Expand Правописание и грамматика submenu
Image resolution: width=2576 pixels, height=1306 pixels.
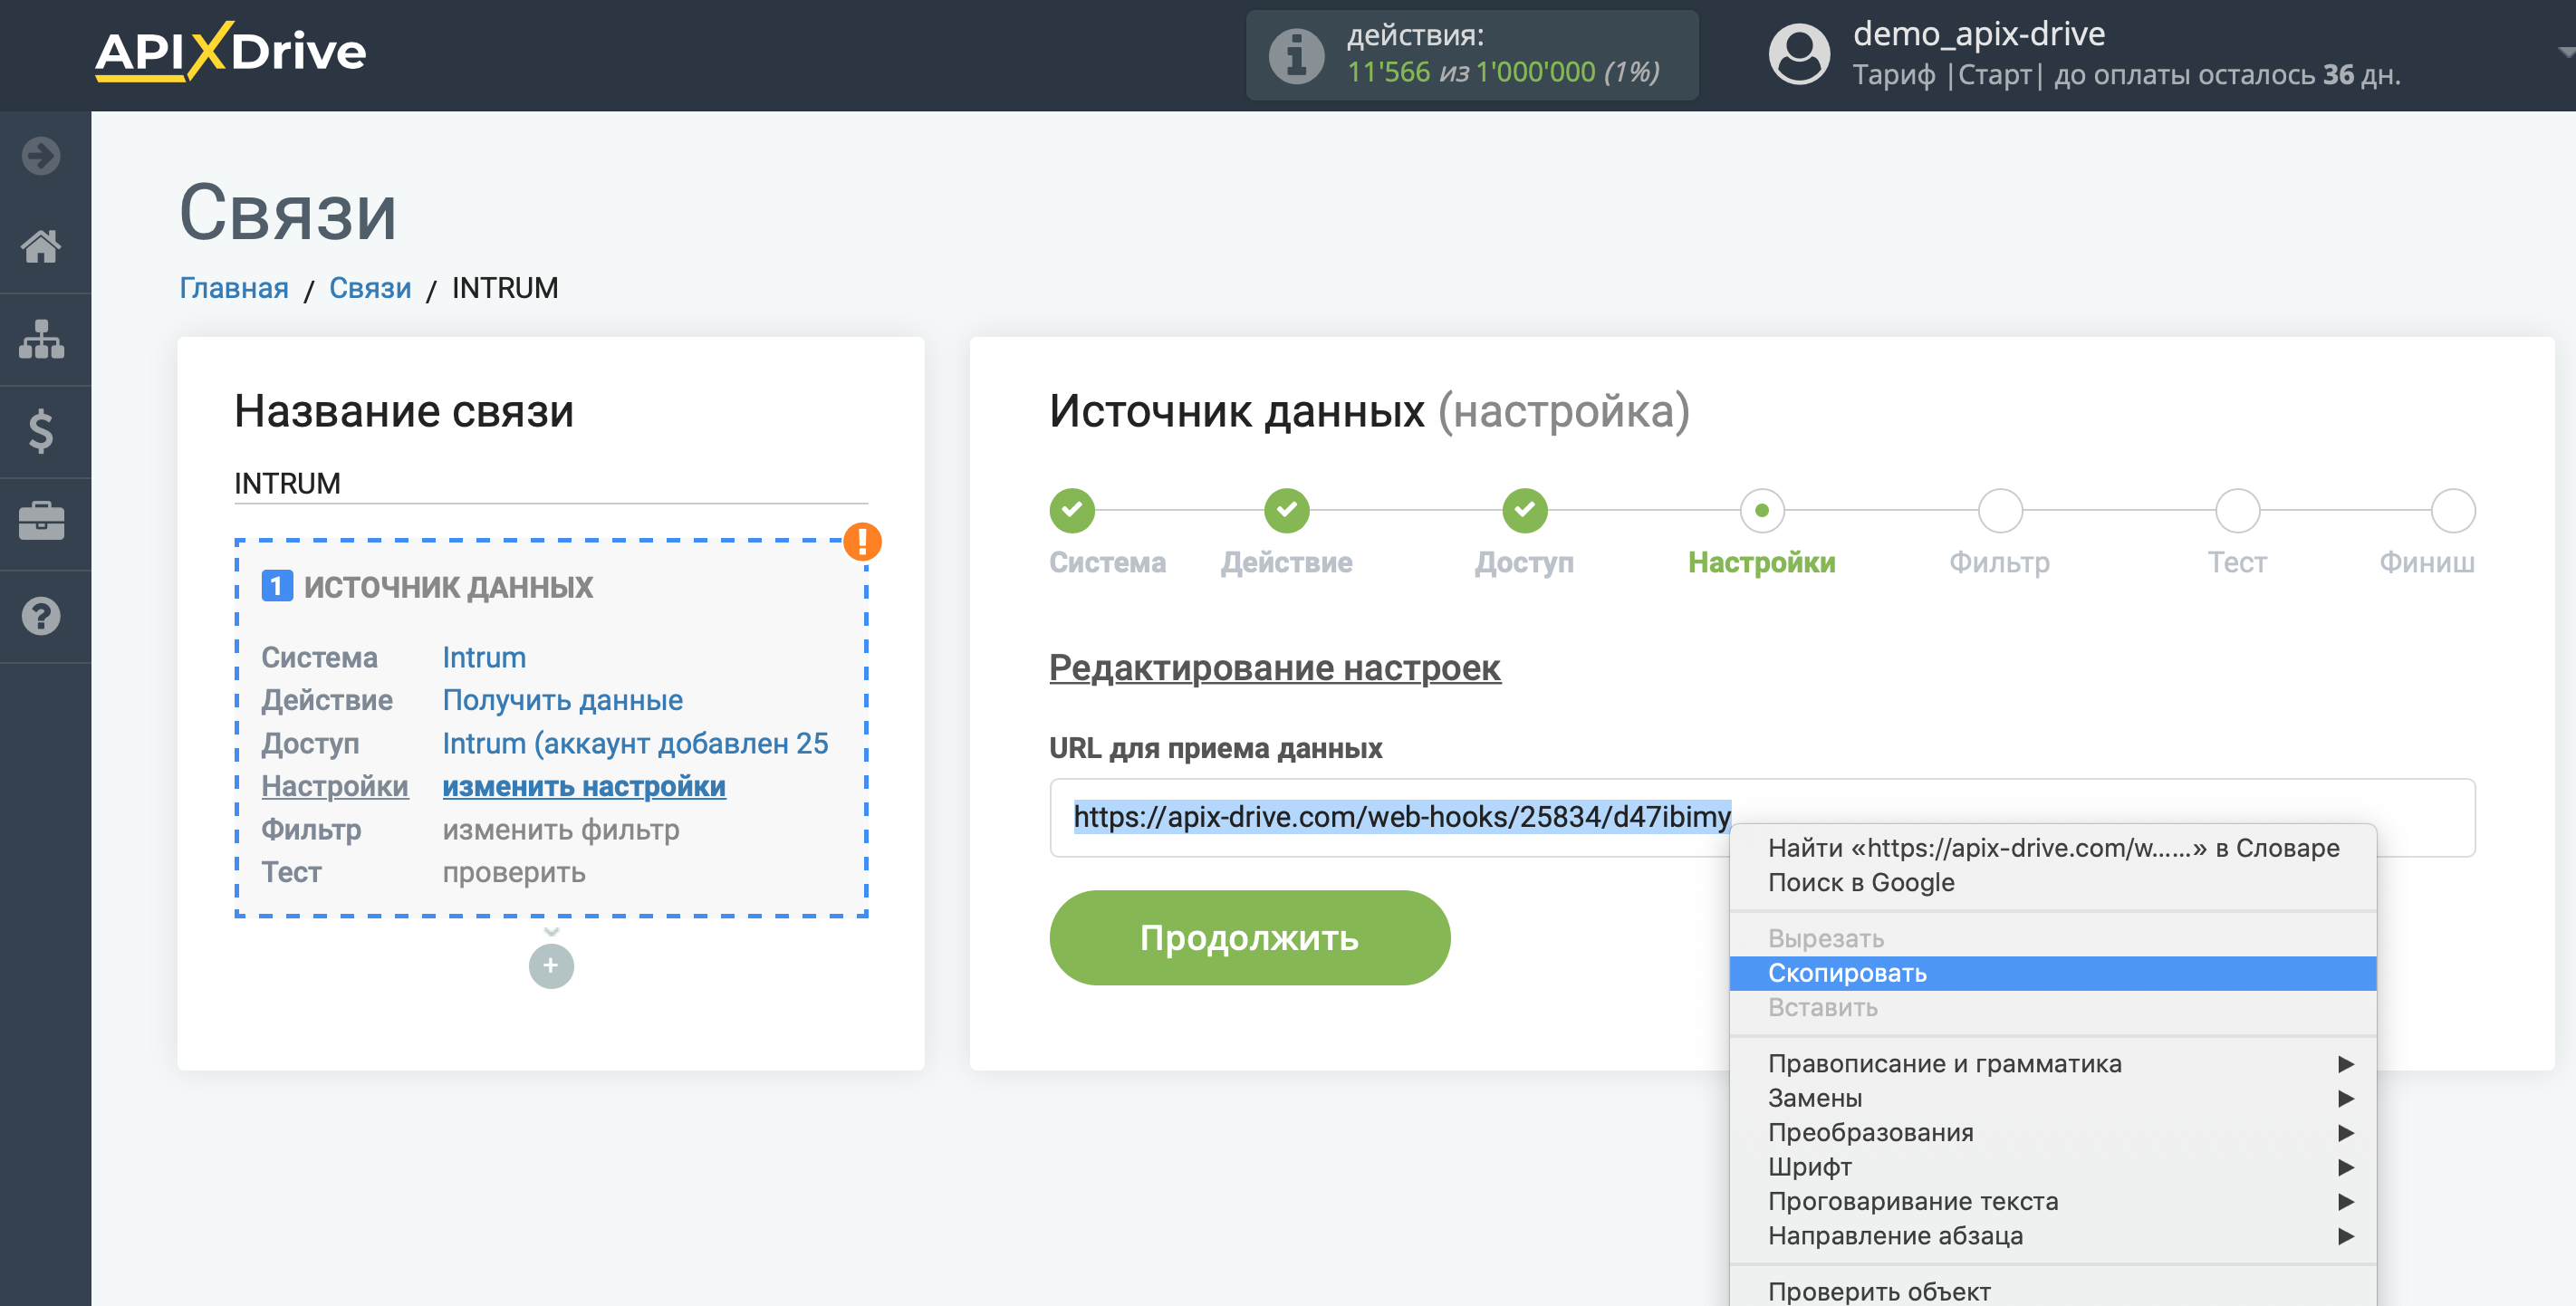pyautogui.click(x=2052, y=1063)
